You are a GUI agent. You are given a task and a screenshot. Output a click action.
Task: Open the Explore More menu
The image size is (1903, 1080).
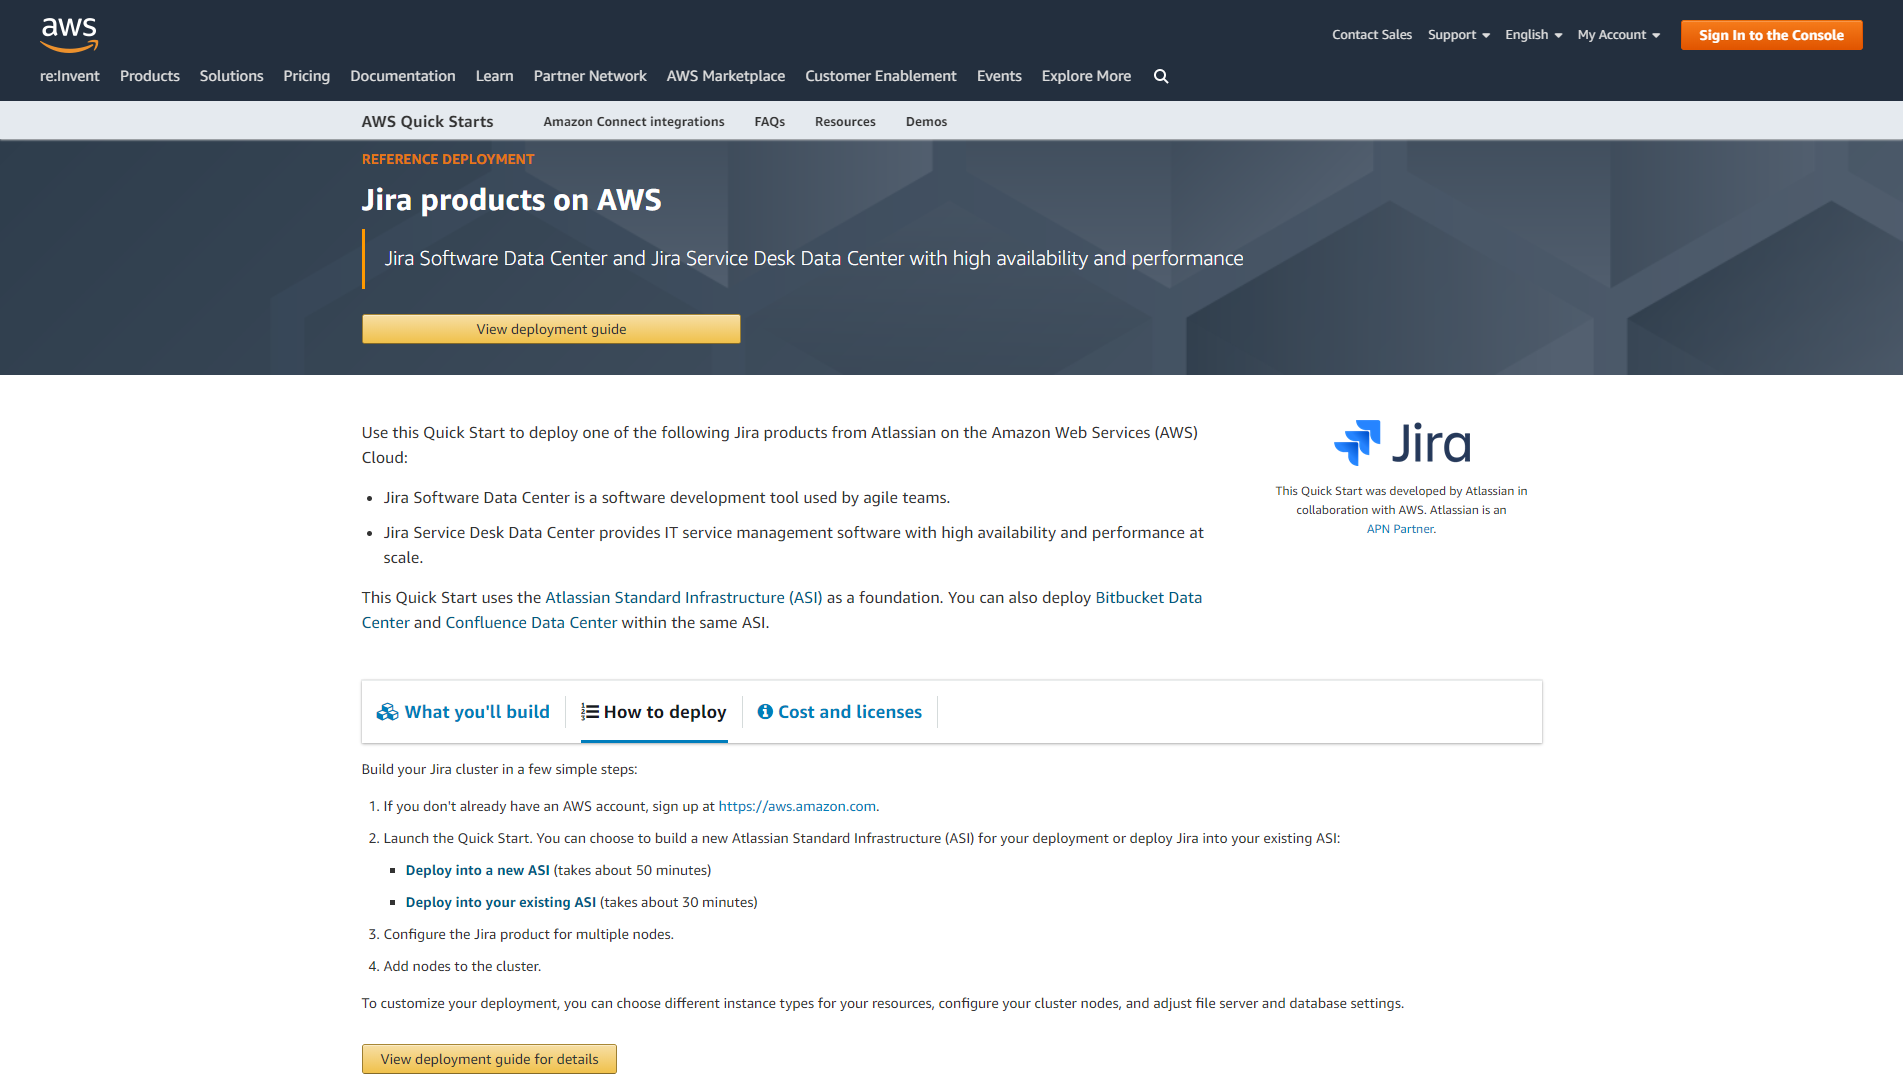1086,76
